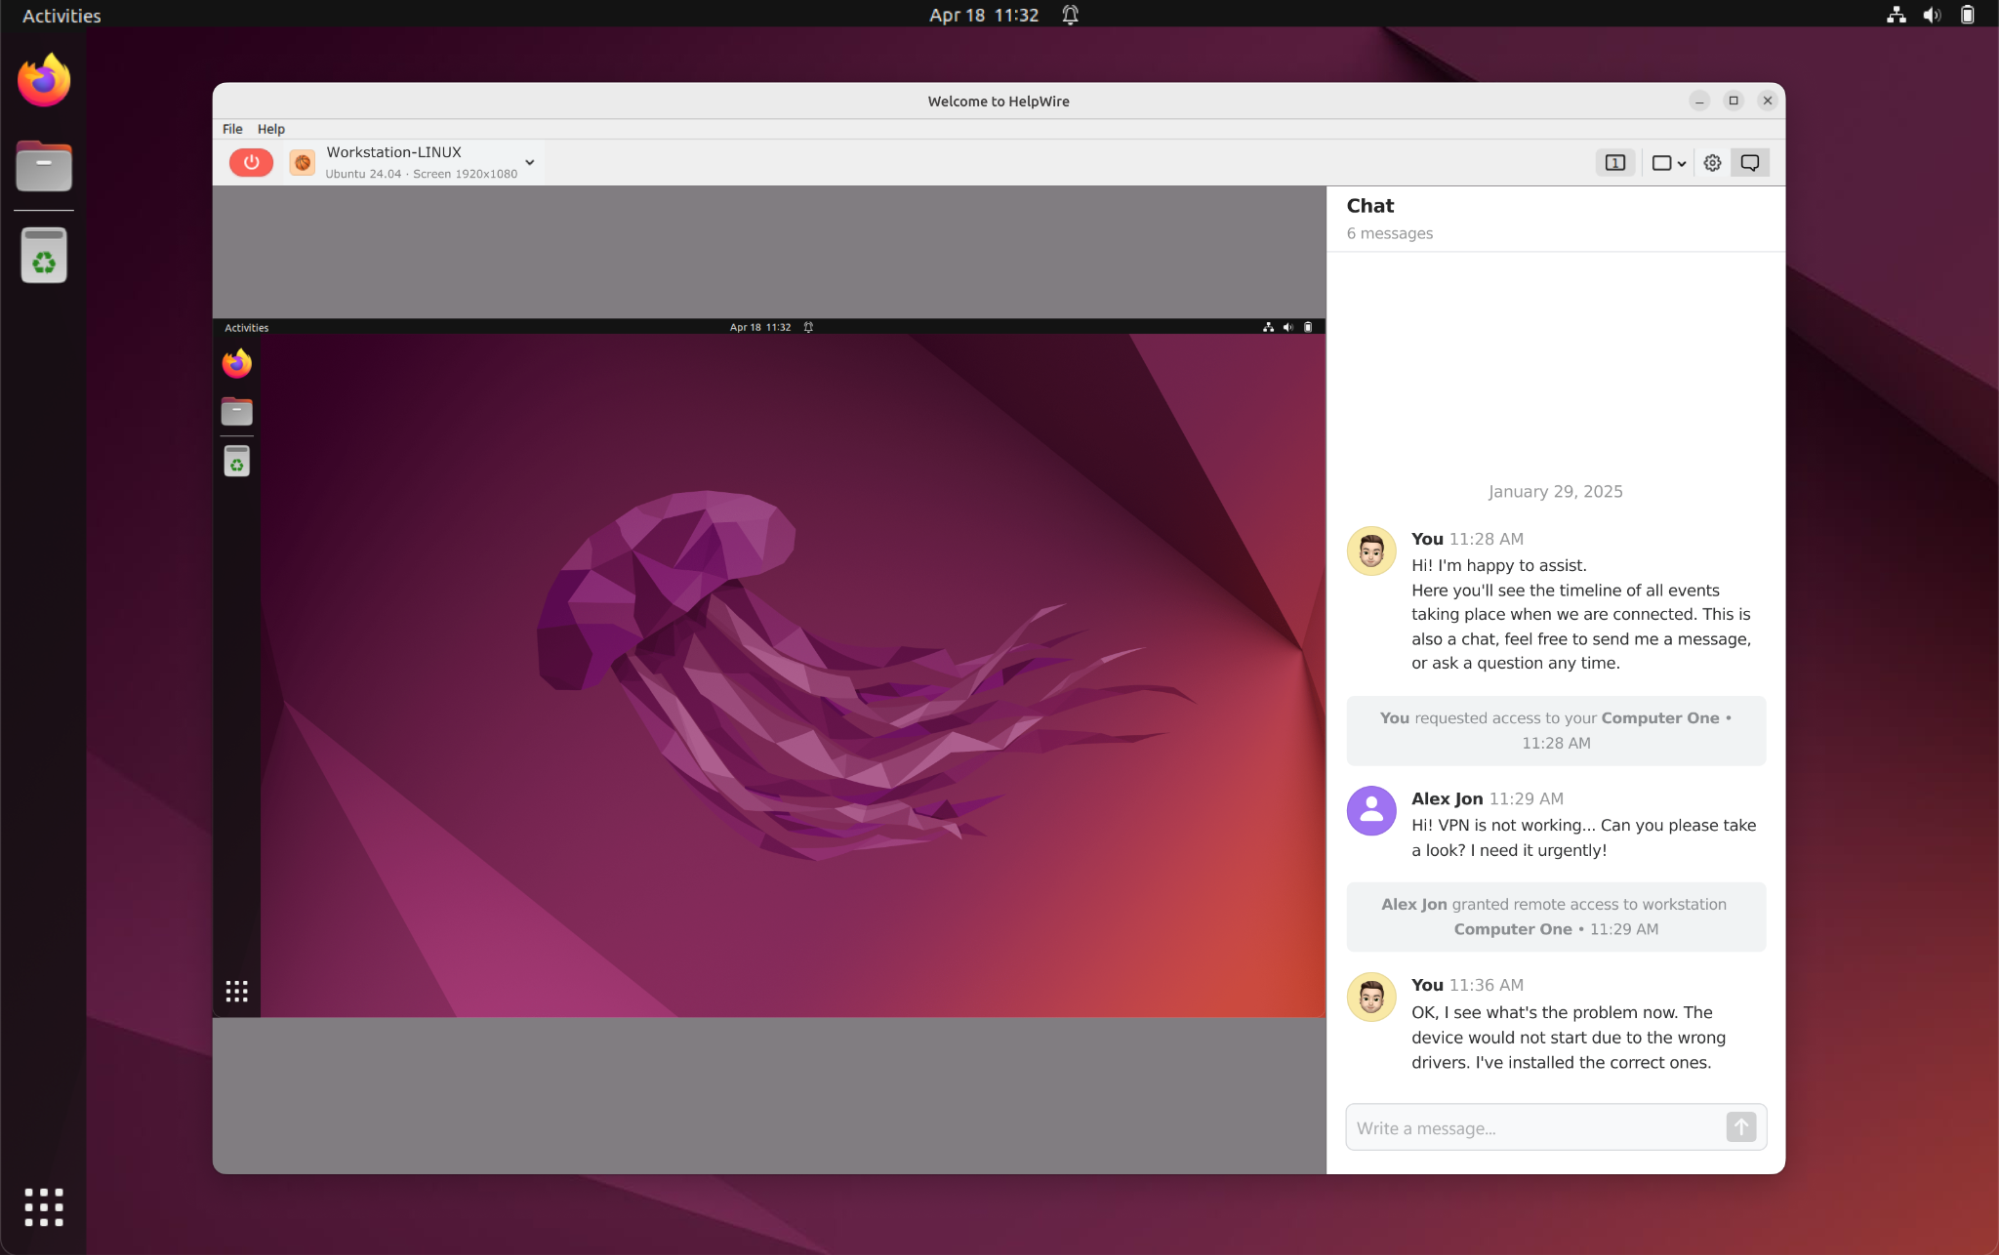Viewport: 1999px width, 1256px height.
Task: Click the red disconnect power button
Action: coord(251,162)
